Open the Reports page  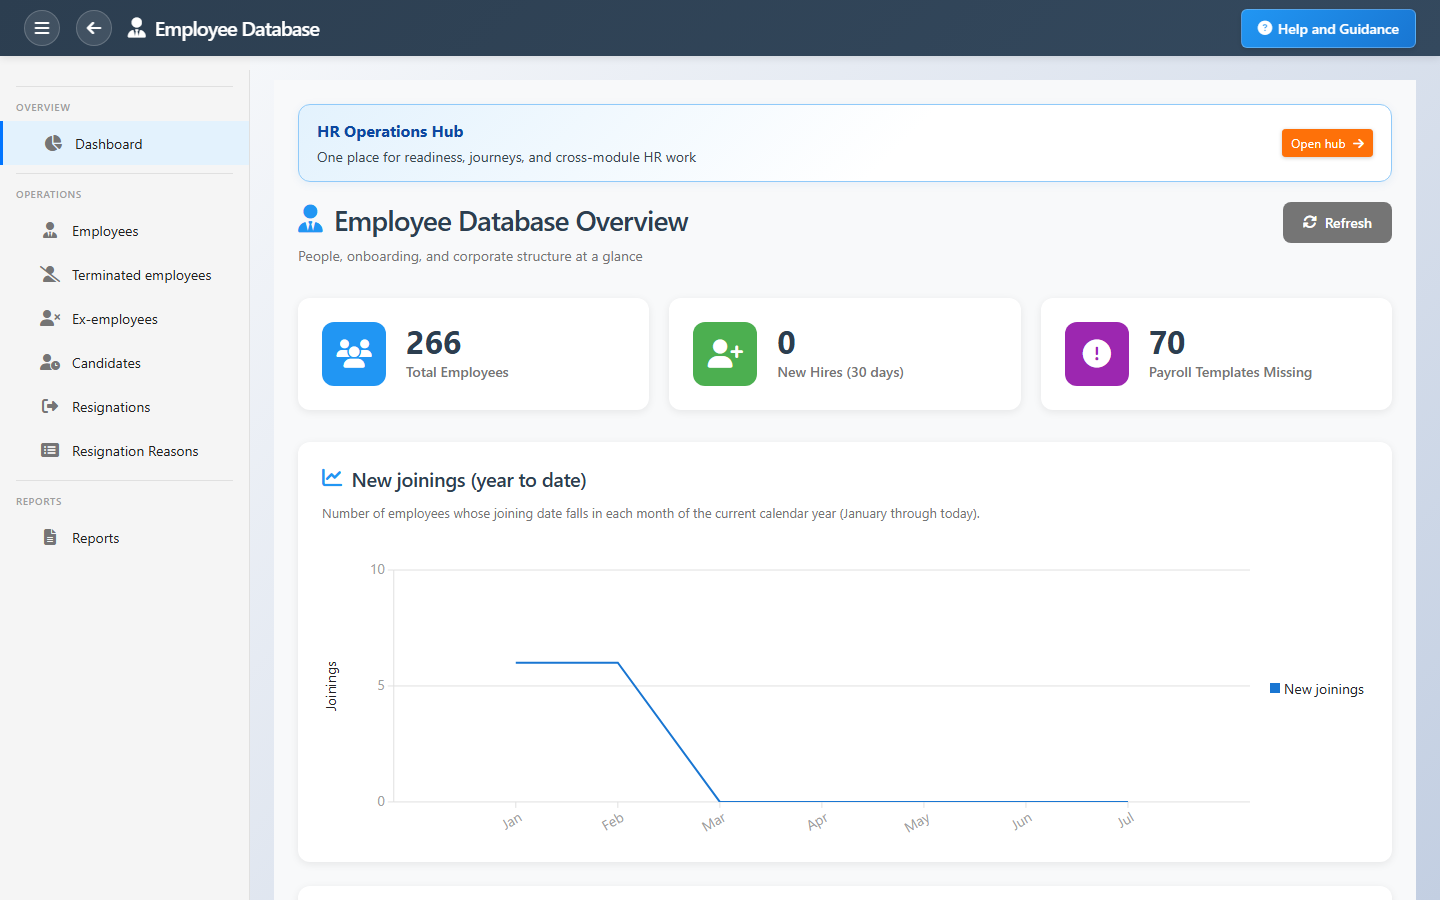pyautogui.click(x=126, y=538)
